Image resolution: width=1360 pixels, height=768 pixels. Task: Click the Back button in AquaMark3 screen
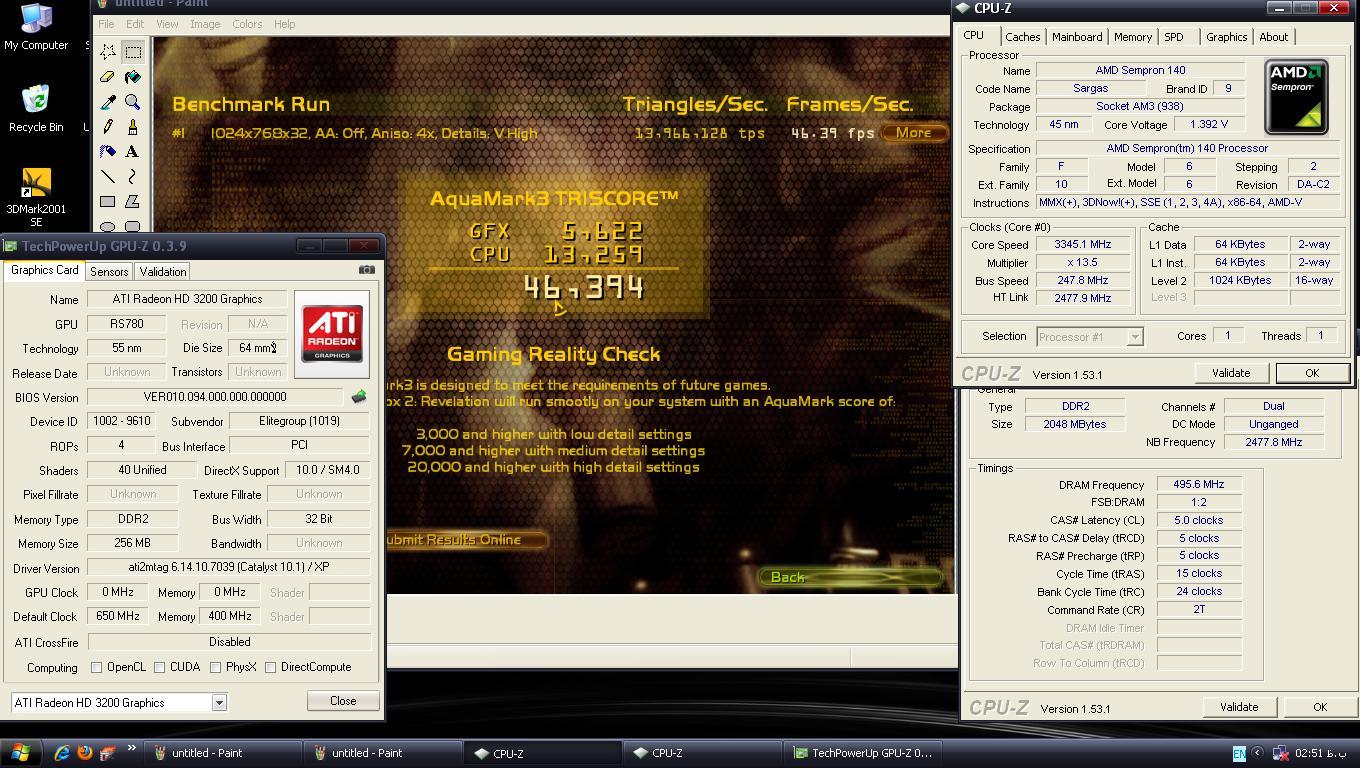click(850, 577)
